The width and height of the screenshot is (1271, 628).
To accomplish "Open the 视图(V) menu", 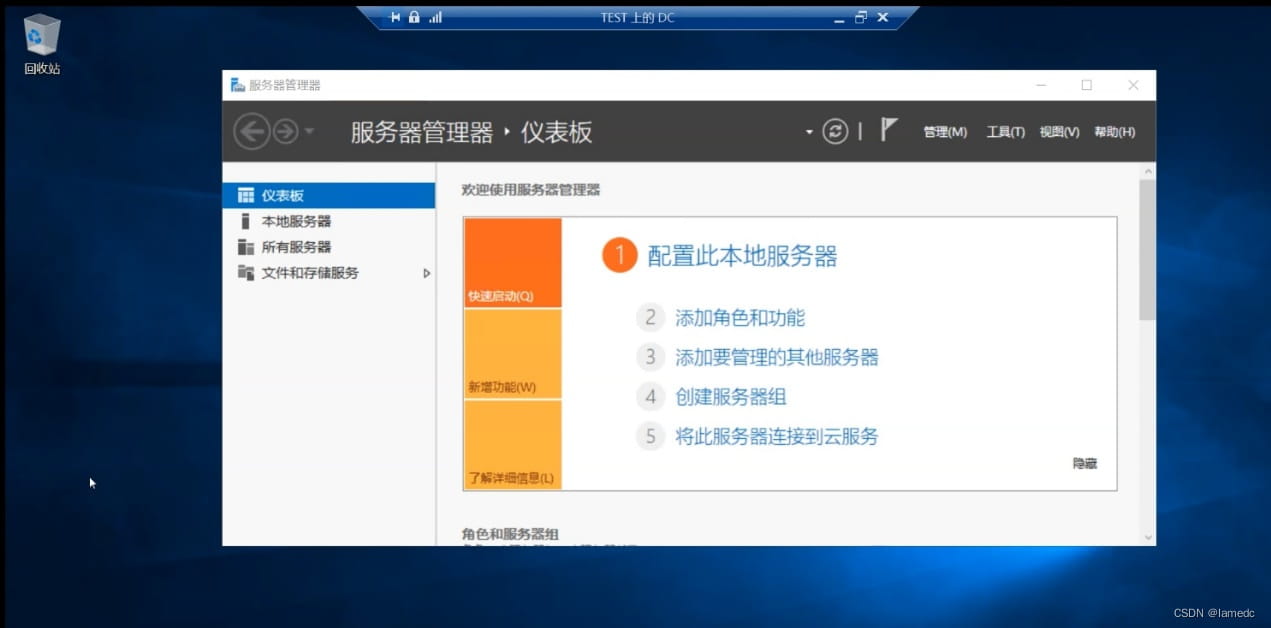I will 1059,132.
